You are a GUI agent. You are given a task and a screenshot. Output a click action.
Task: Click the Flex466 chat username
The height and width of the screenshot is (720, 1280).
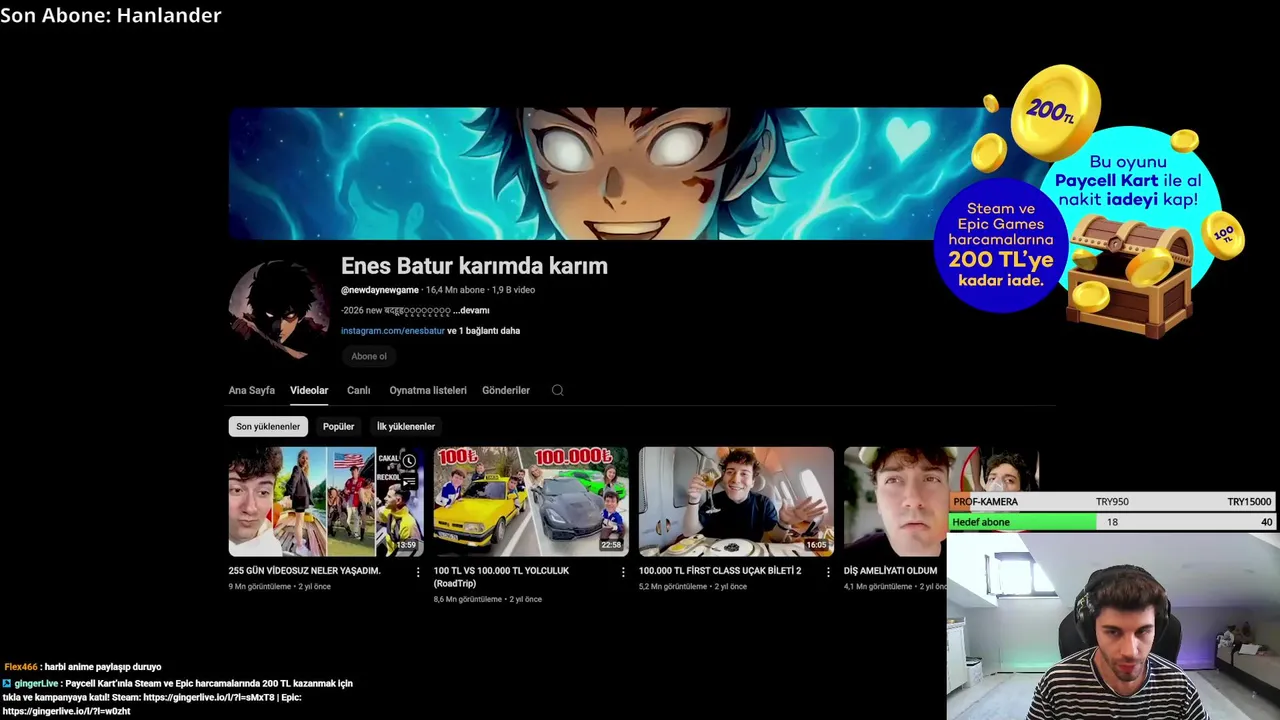pyautogui.click(x=21, y=667)
